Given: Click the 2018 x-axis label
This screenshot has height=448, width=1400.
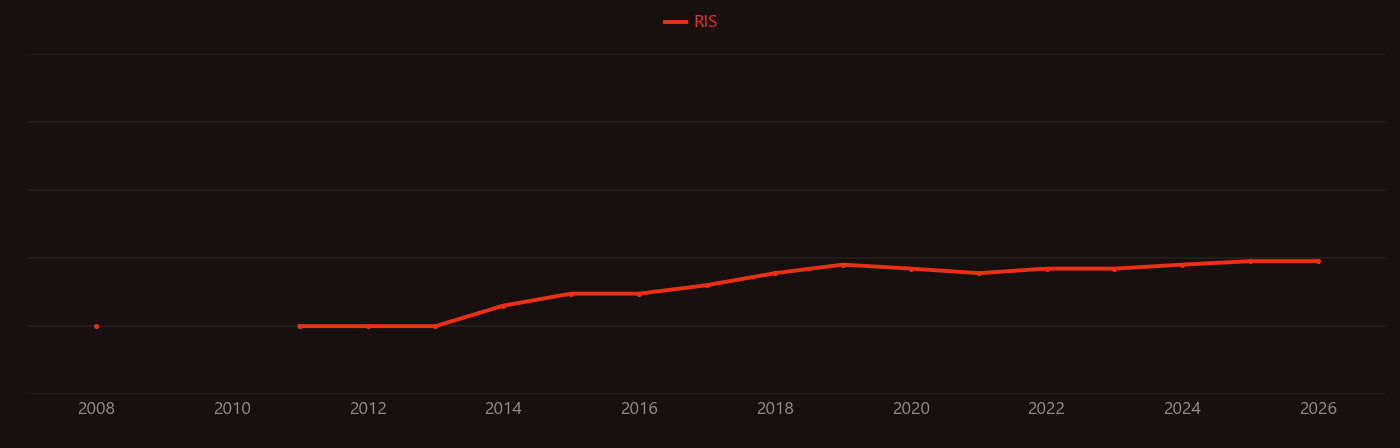Looking at the screenshot, I should [775, 409].
